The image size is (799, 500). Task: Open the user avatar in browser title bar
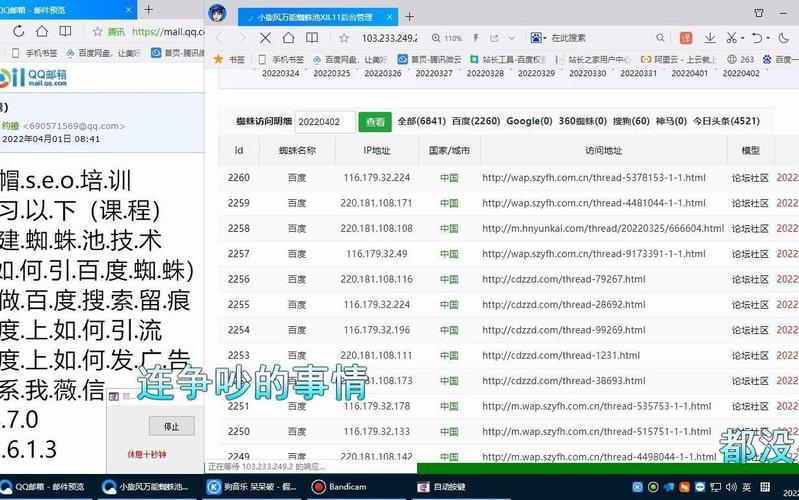pos(218,13)
